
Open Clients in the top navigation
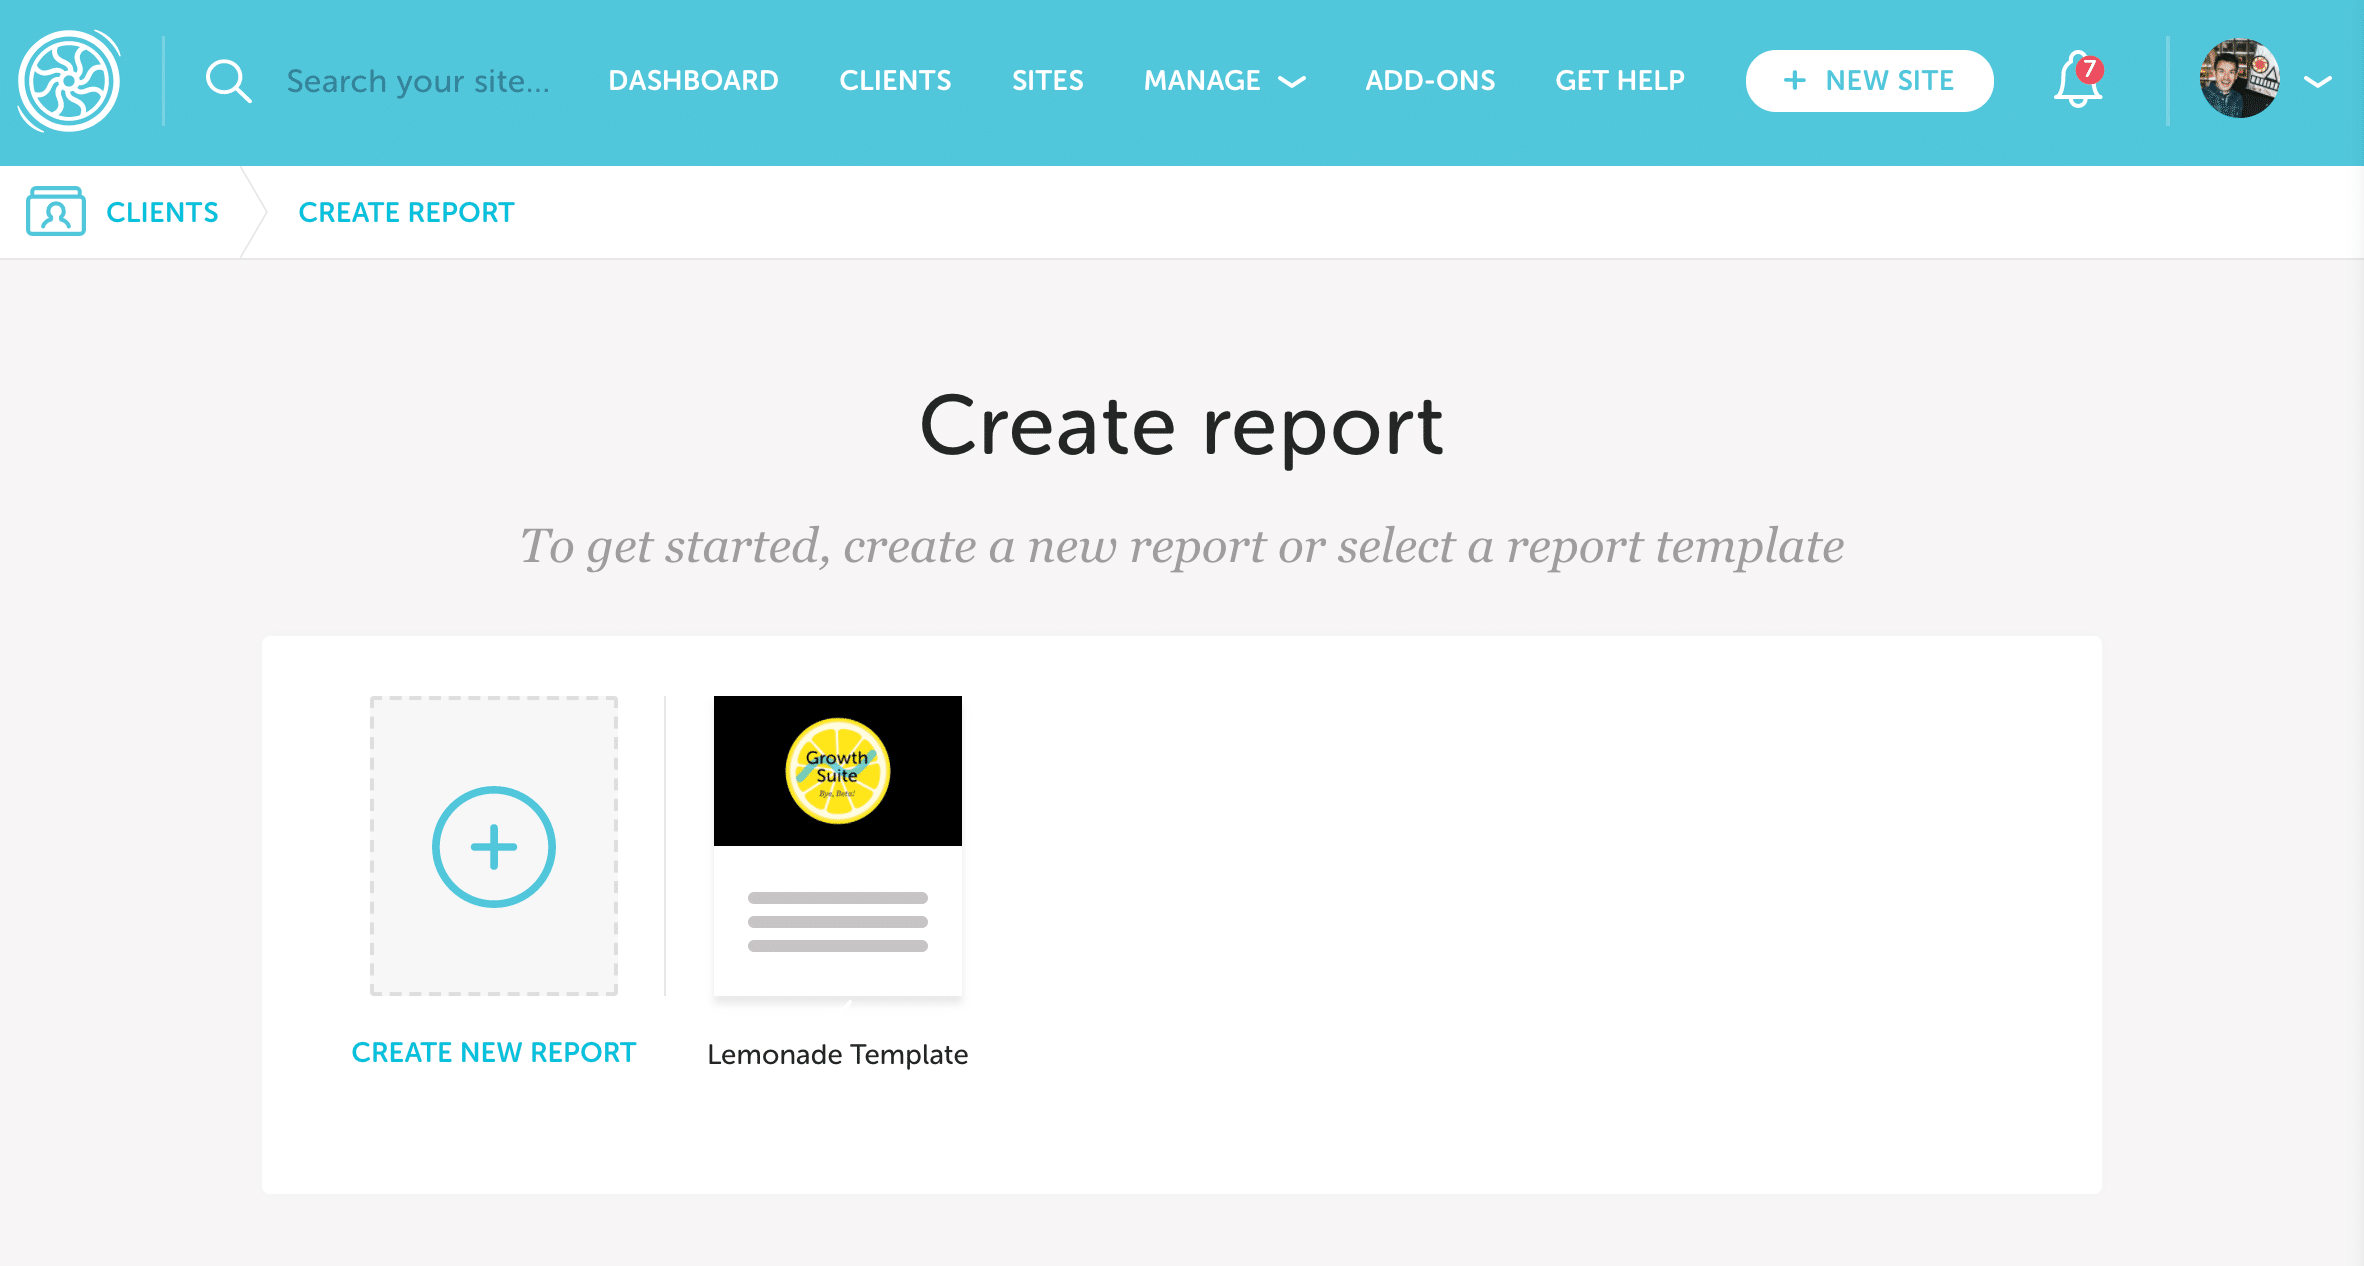[x=895, y=81]
